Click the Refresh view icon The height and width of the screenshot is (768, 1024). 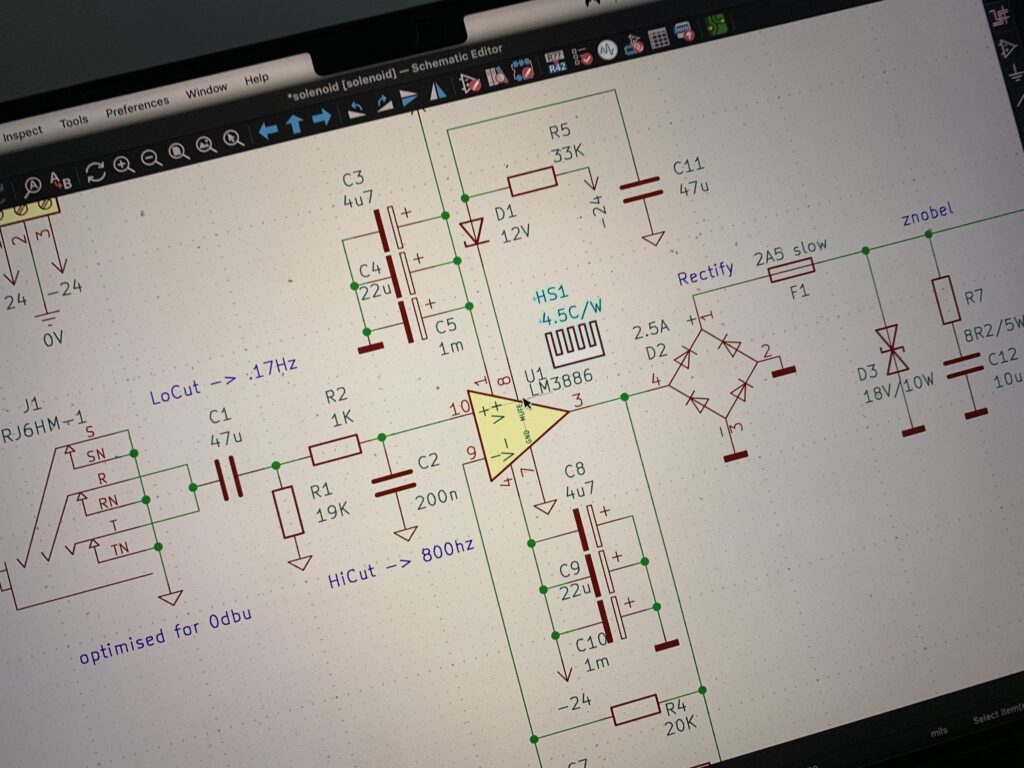pos(95,172)
